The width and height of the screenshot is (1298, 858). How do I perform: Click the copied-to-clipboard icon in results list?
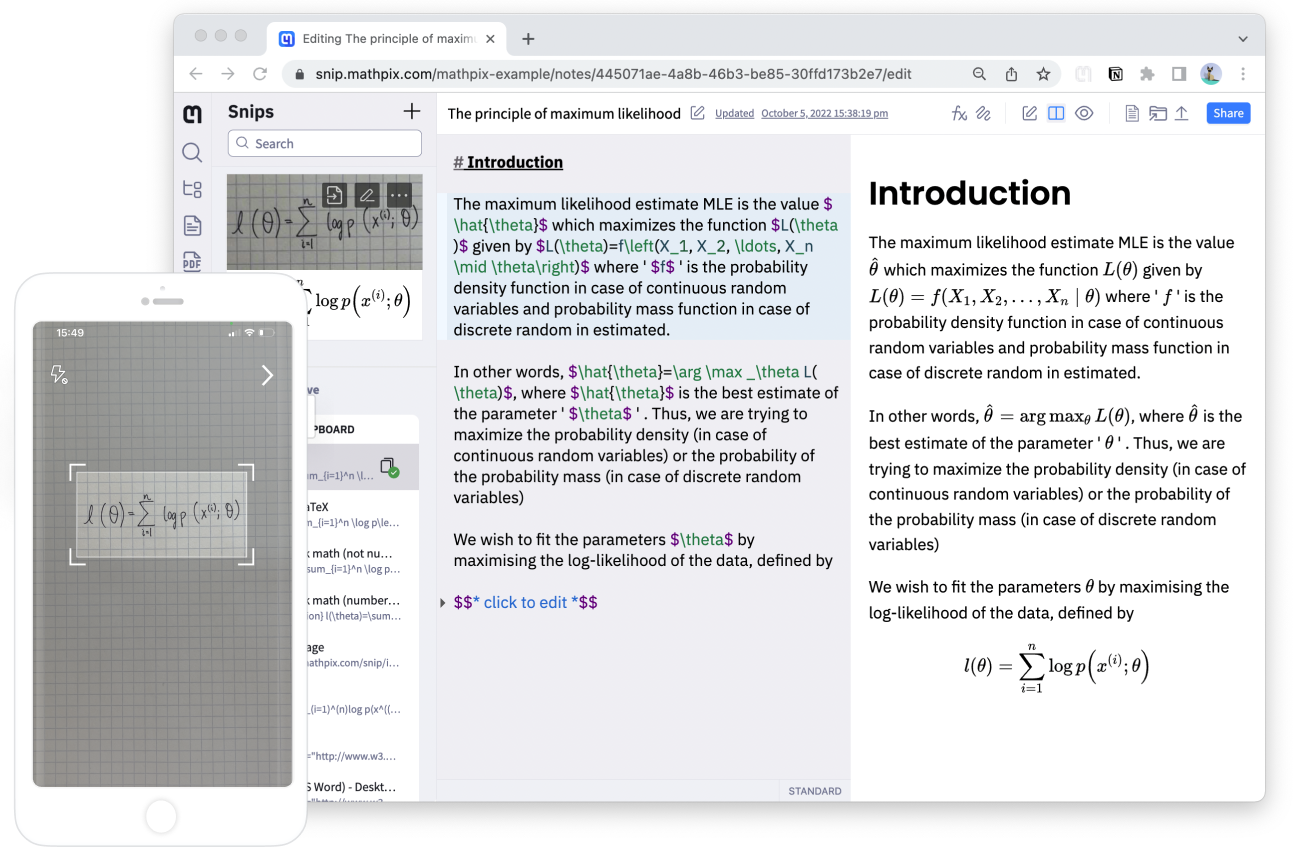[389, 467]
